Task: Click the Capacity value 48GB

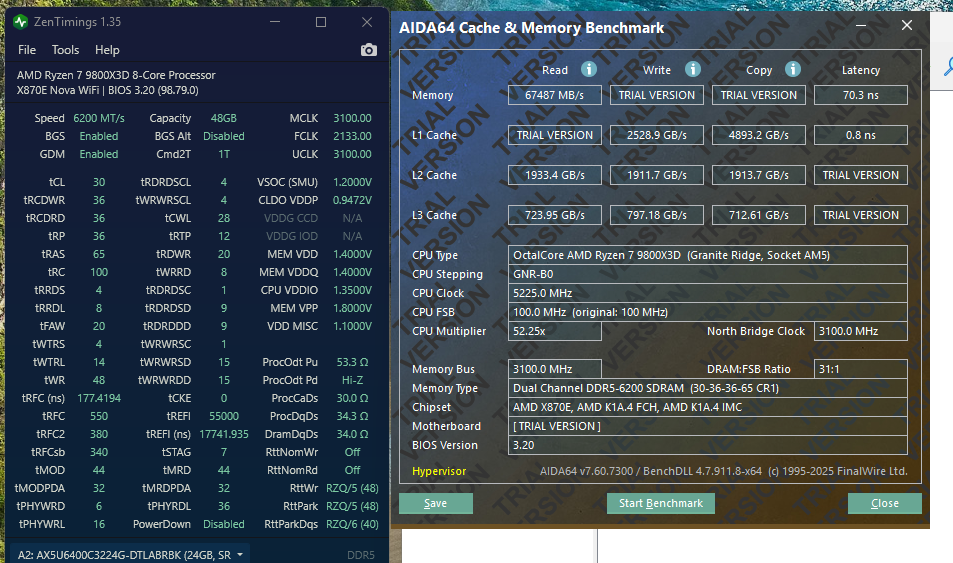Action: click(x=224, y=118)
